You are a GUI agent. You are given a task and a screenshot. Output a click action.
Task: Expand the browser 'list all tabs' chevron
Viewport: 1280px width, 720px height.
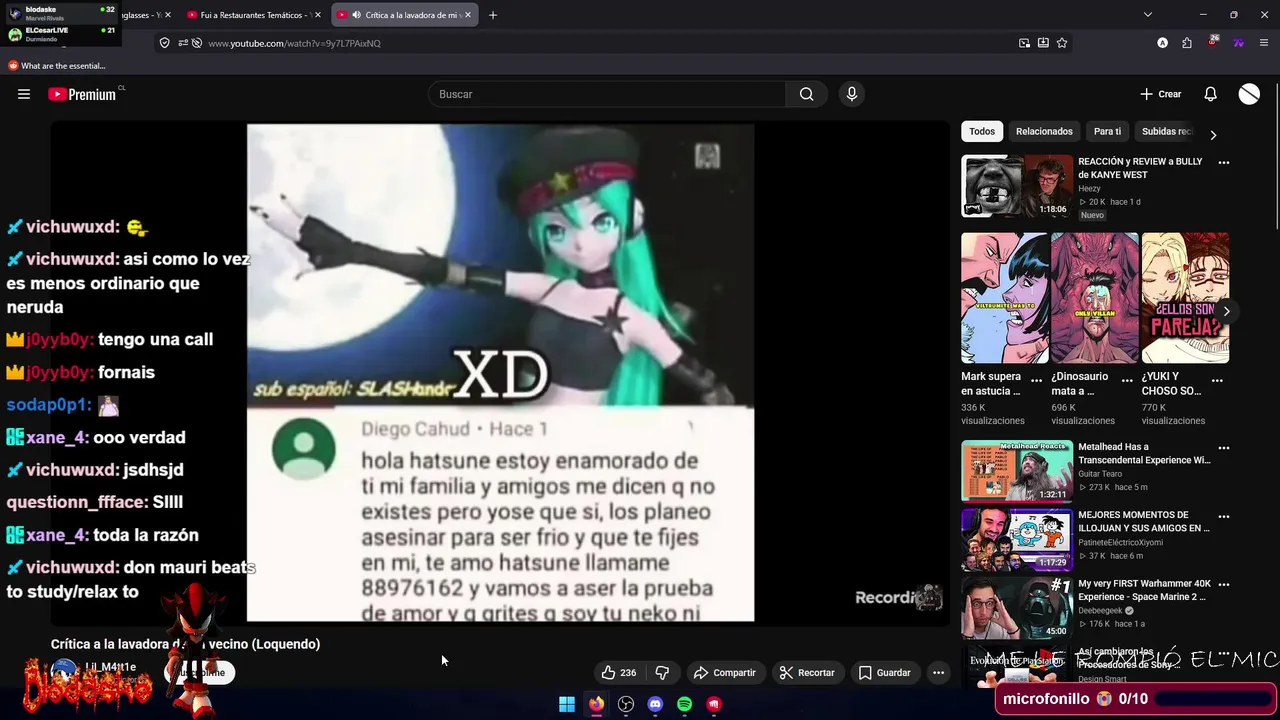[1148, 15]
